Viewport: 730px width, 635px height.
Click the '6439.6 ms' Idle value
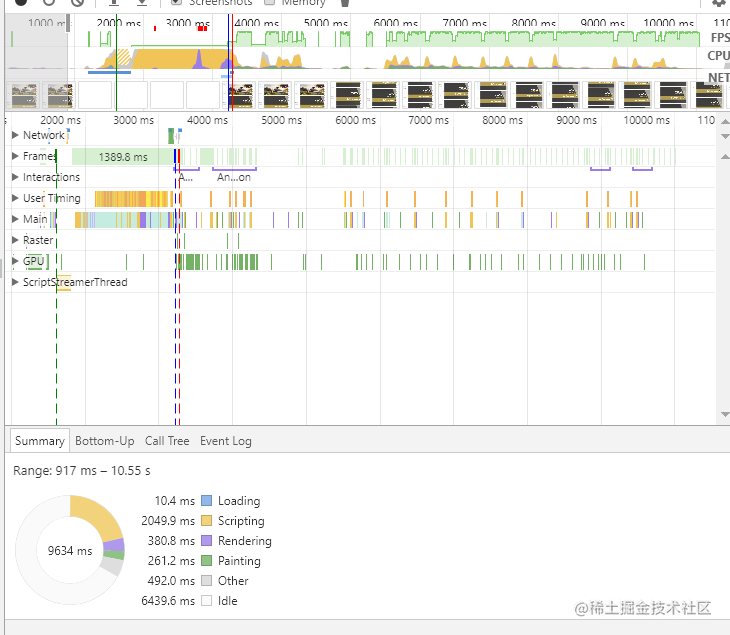click(168, 601)
